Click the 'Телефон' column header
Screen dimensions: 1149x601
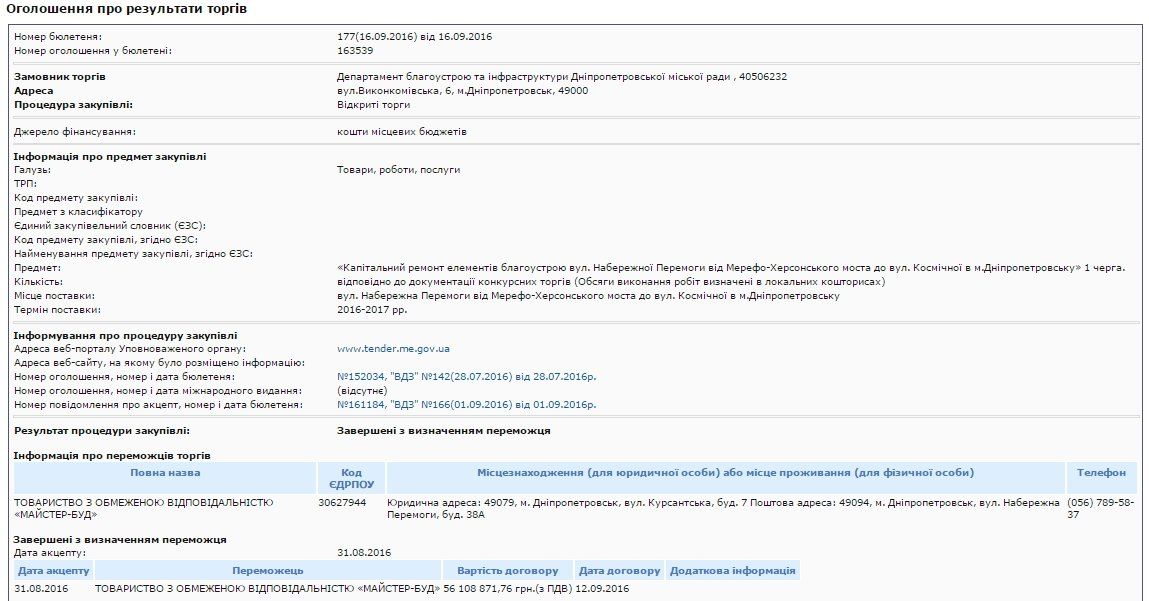1101,472
